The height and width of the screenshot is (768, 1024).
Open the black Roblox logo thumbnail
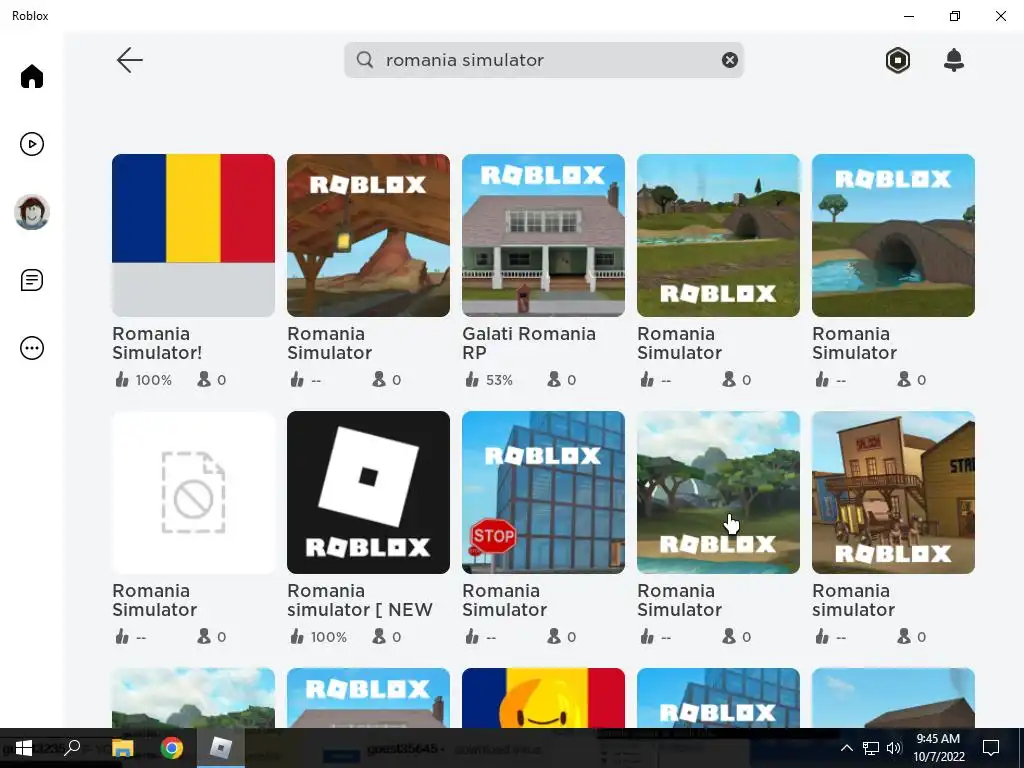[x=368, y=492]
